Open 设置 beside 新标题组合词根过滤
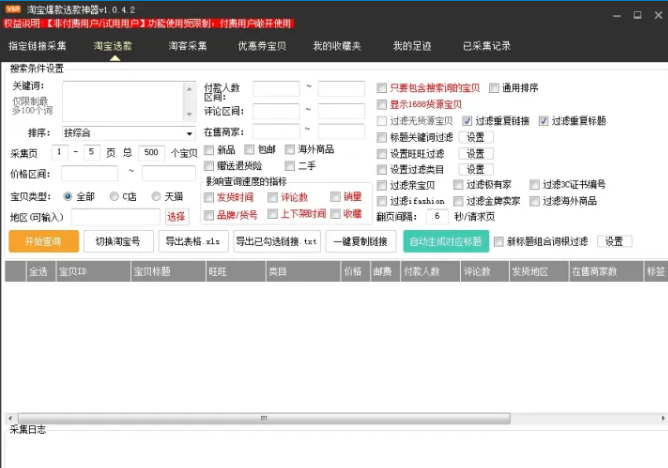This screenshot has height=468, width=668. 615,241
